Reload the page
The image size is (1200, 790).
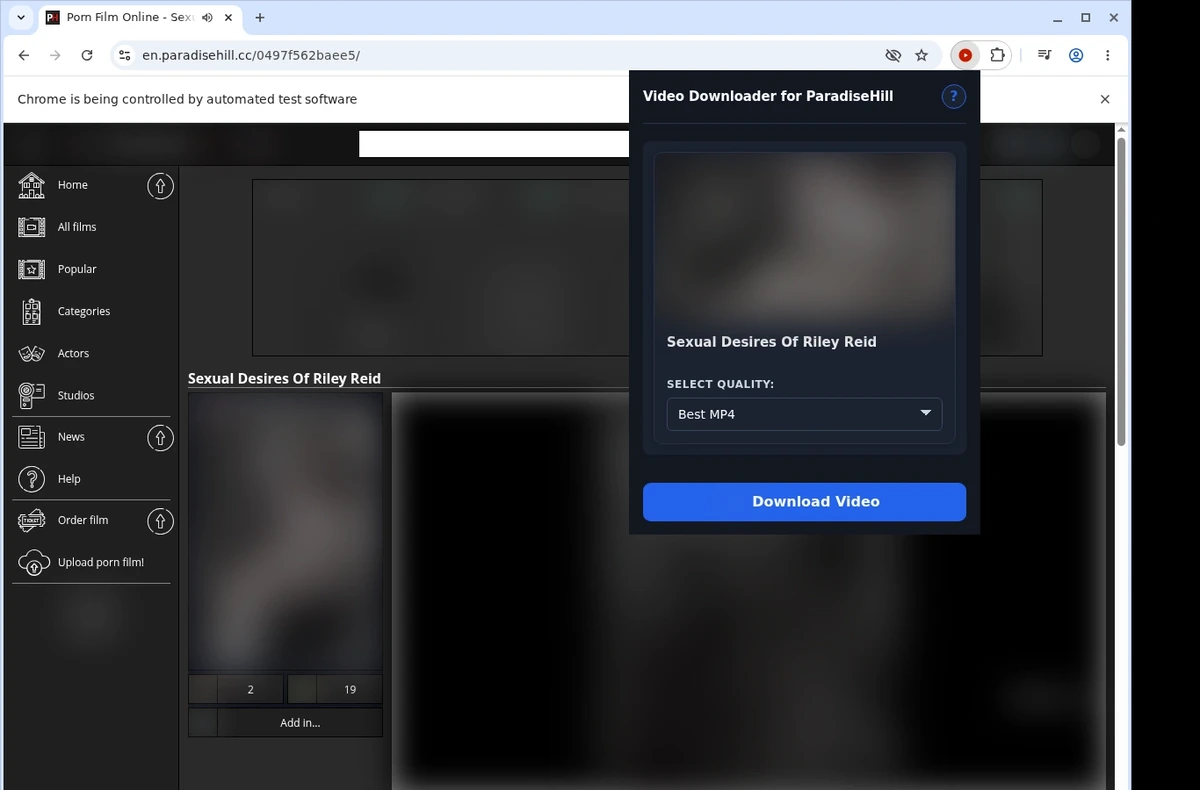[x=87, y=56]
